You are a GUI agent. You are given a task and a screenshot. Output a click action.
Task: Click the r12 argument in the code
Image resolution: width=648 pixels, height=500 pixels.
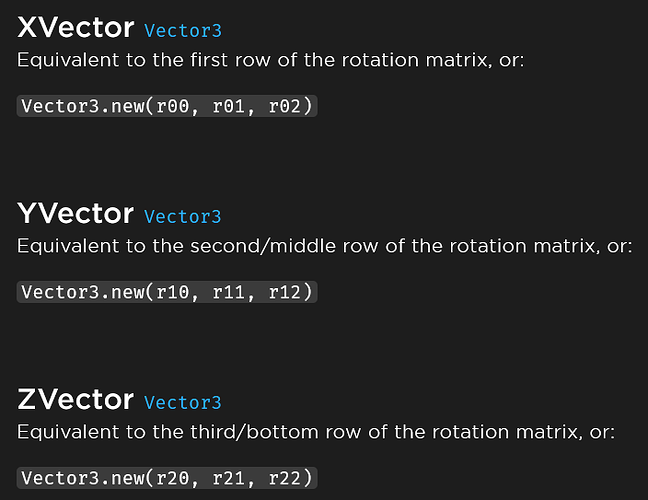pyautogui.click(x=285, y=292)
